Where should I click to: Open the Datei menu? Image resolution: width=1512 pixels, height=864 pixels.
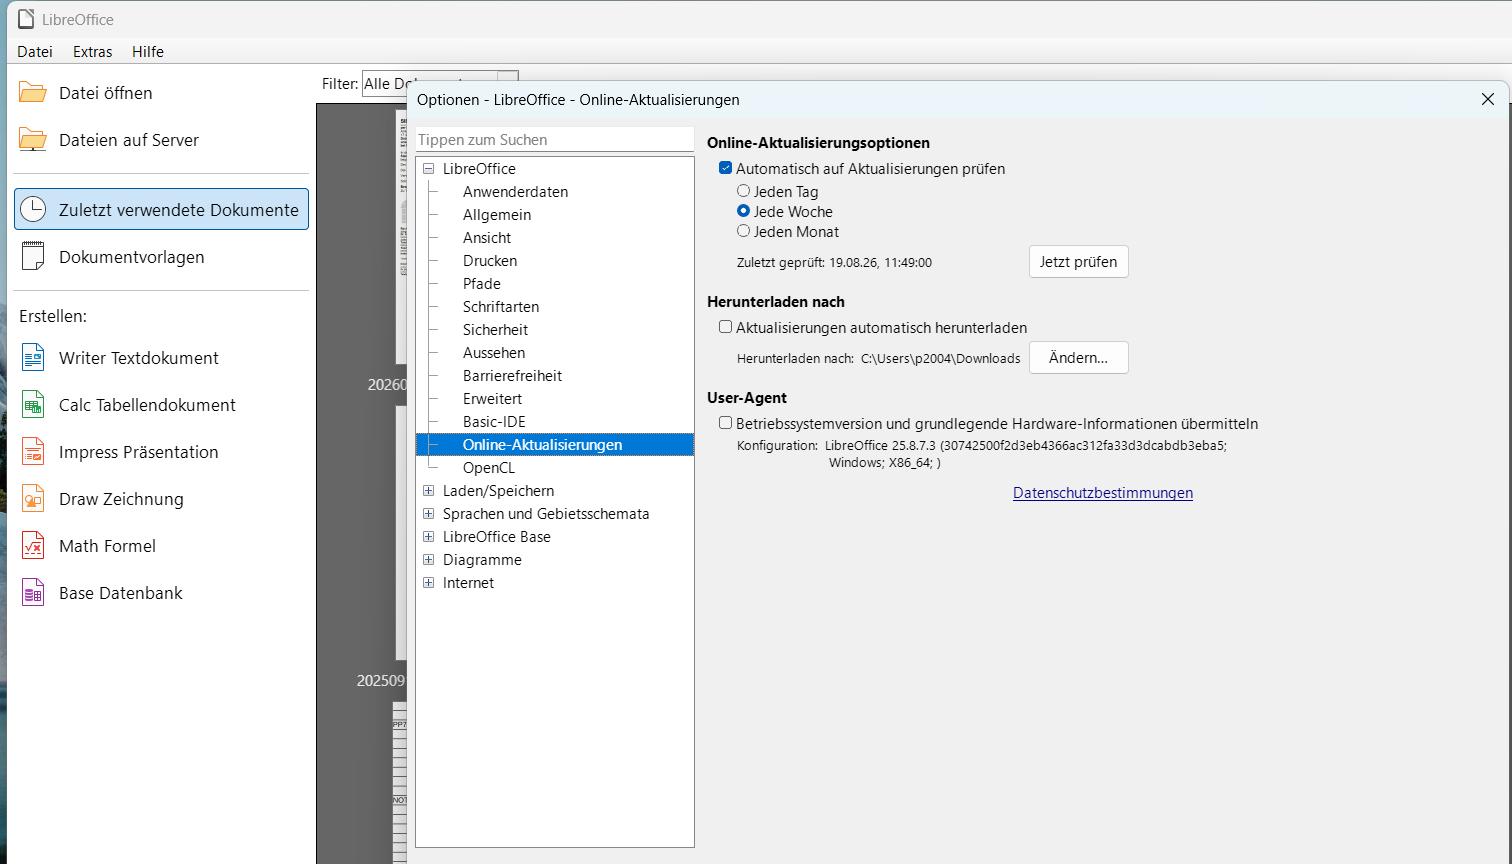(x=35, y=51)
